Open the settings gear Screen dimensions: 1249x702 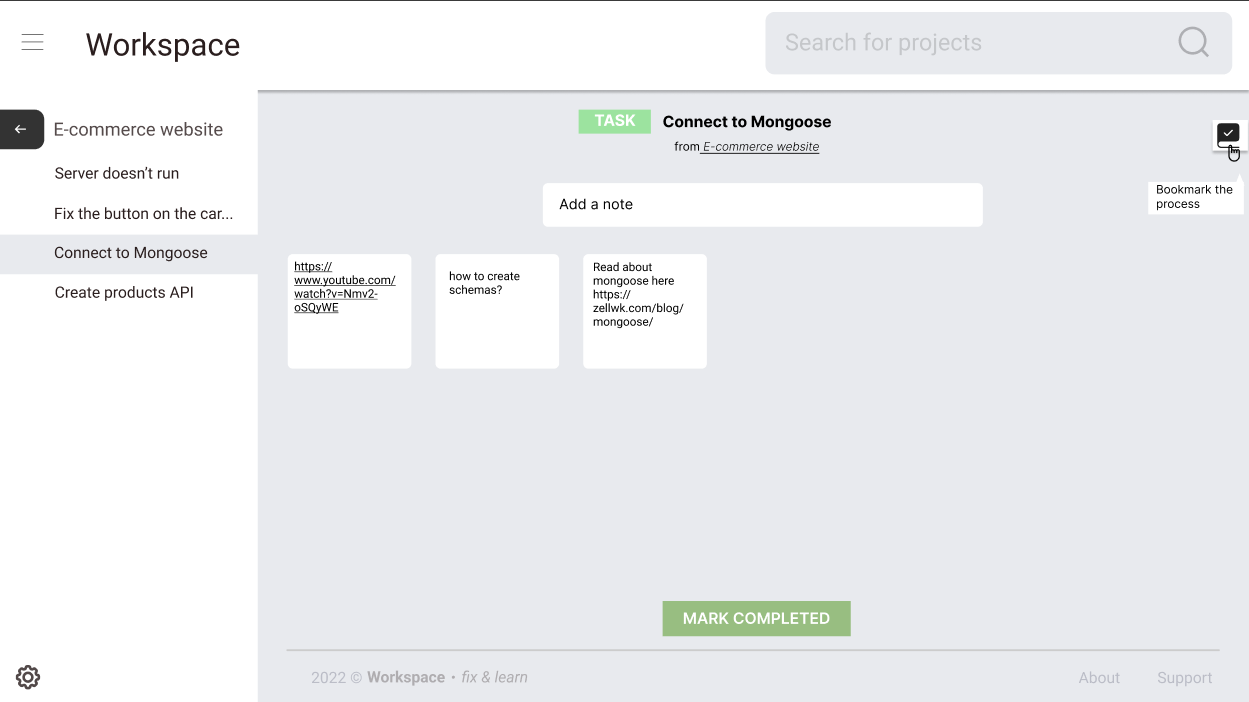tap(27, 677)
